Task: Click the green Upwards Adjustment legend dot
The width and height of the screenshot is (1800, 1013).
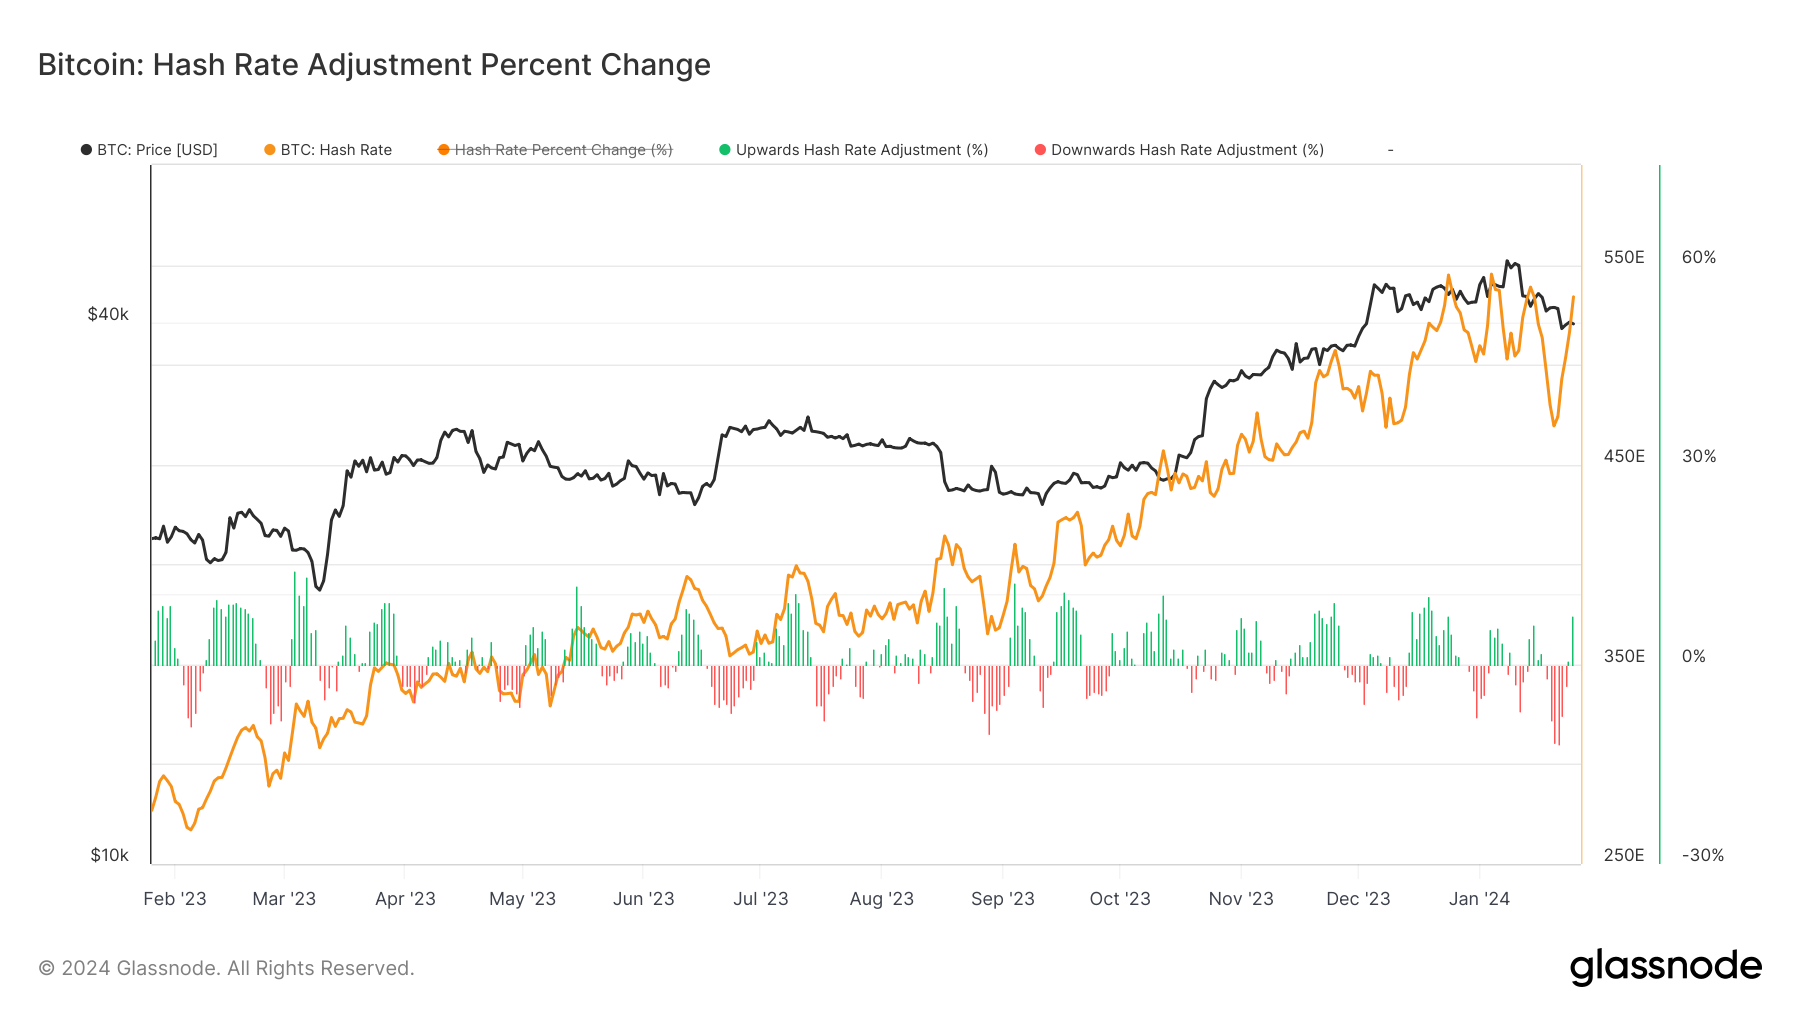Action: tap(725, 150)
